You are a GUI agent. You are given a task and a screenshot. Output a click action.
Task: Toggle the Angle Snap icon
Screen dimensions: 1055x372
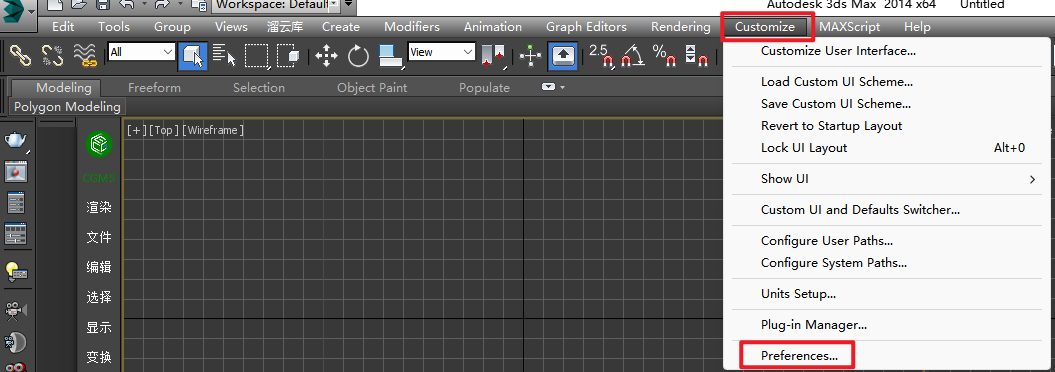pos(632,55)
